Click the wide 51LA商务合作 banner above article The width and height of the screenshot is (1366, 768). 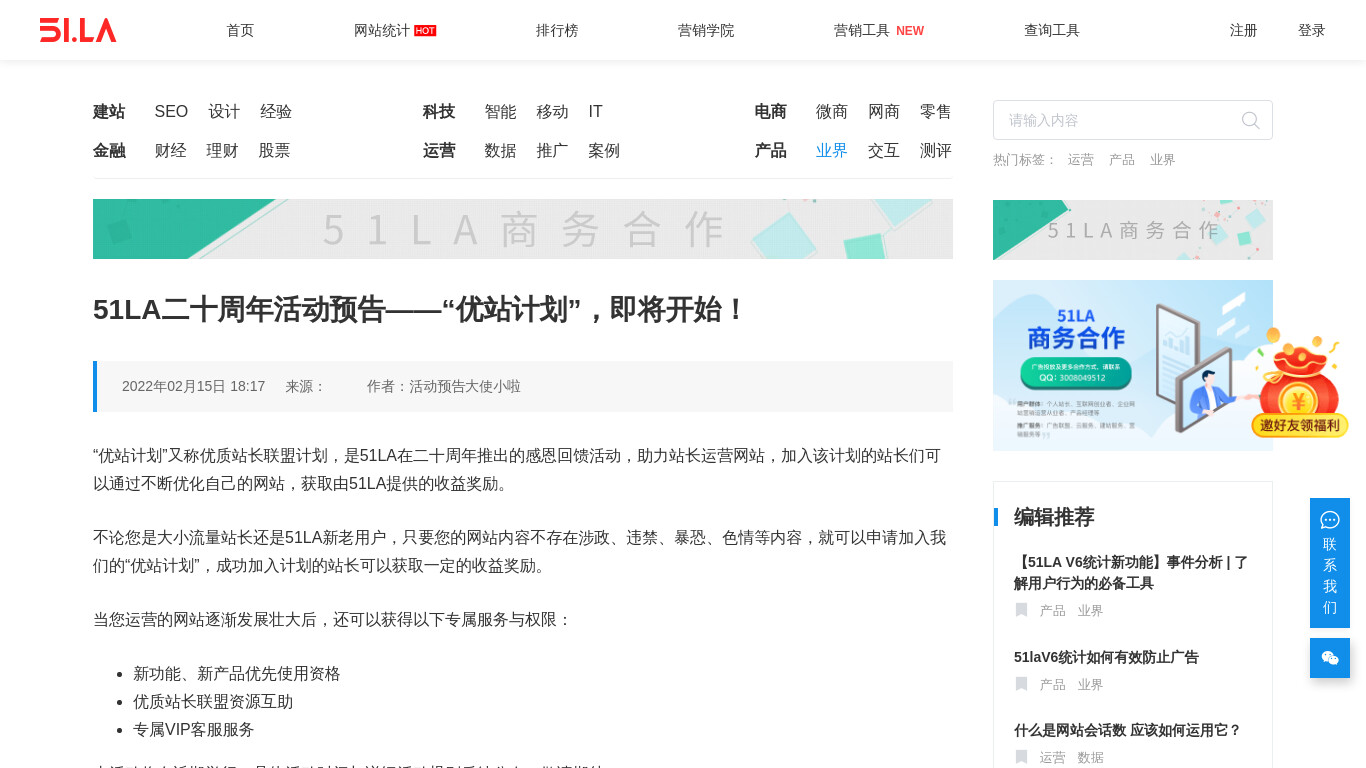(x=523, y=229)
